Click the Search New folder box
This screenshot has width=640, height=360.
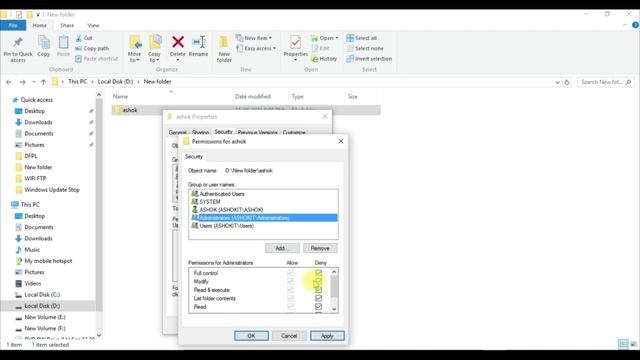click(605, 82)
